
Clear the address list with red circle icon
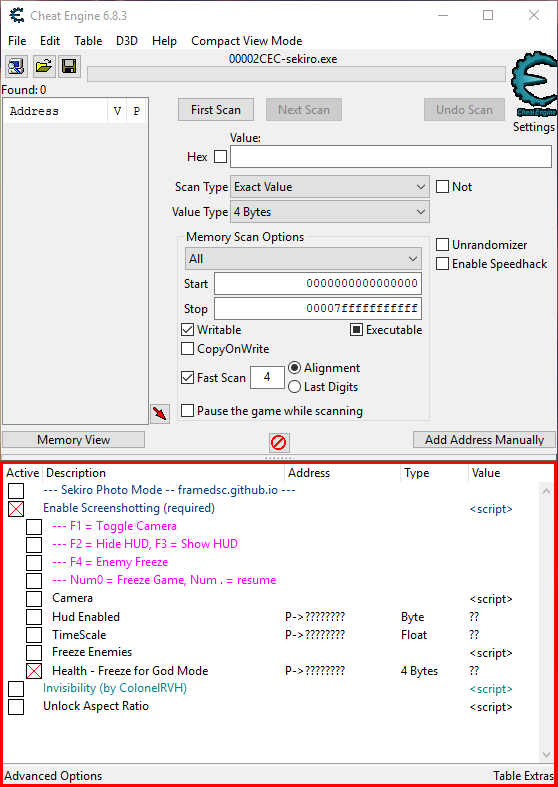tap(278, 442)
